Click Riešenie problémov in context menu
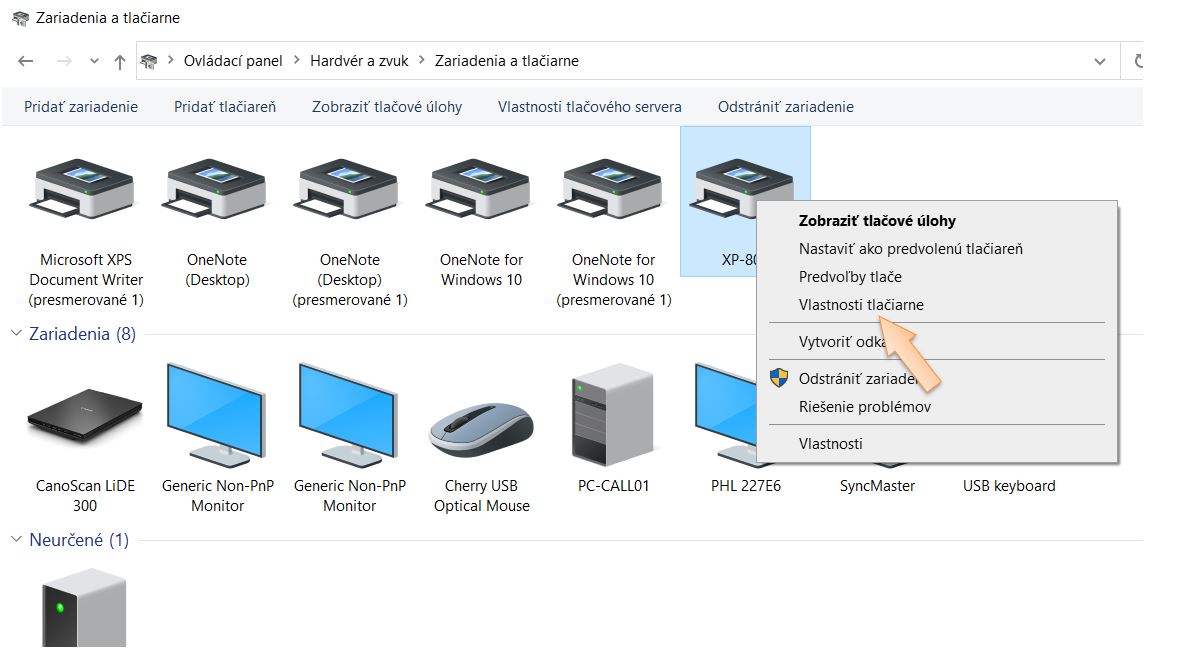 [x=864, y=407]
